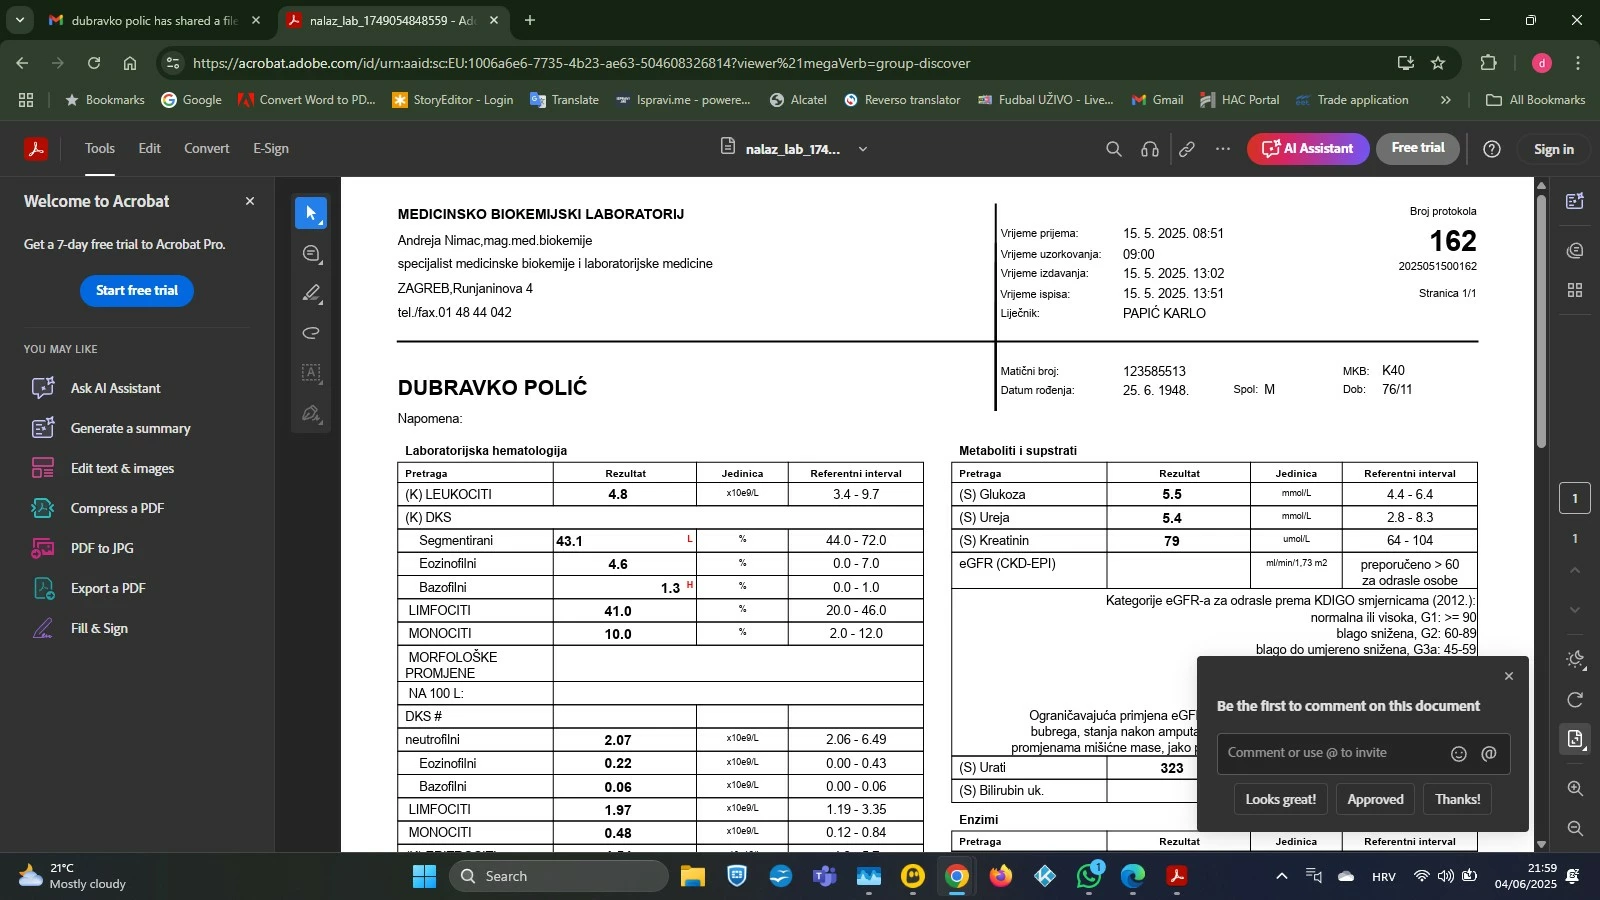Screen dimensions: 1600x900
Task: Open the E-Sign menu
Action: (271, 149)
